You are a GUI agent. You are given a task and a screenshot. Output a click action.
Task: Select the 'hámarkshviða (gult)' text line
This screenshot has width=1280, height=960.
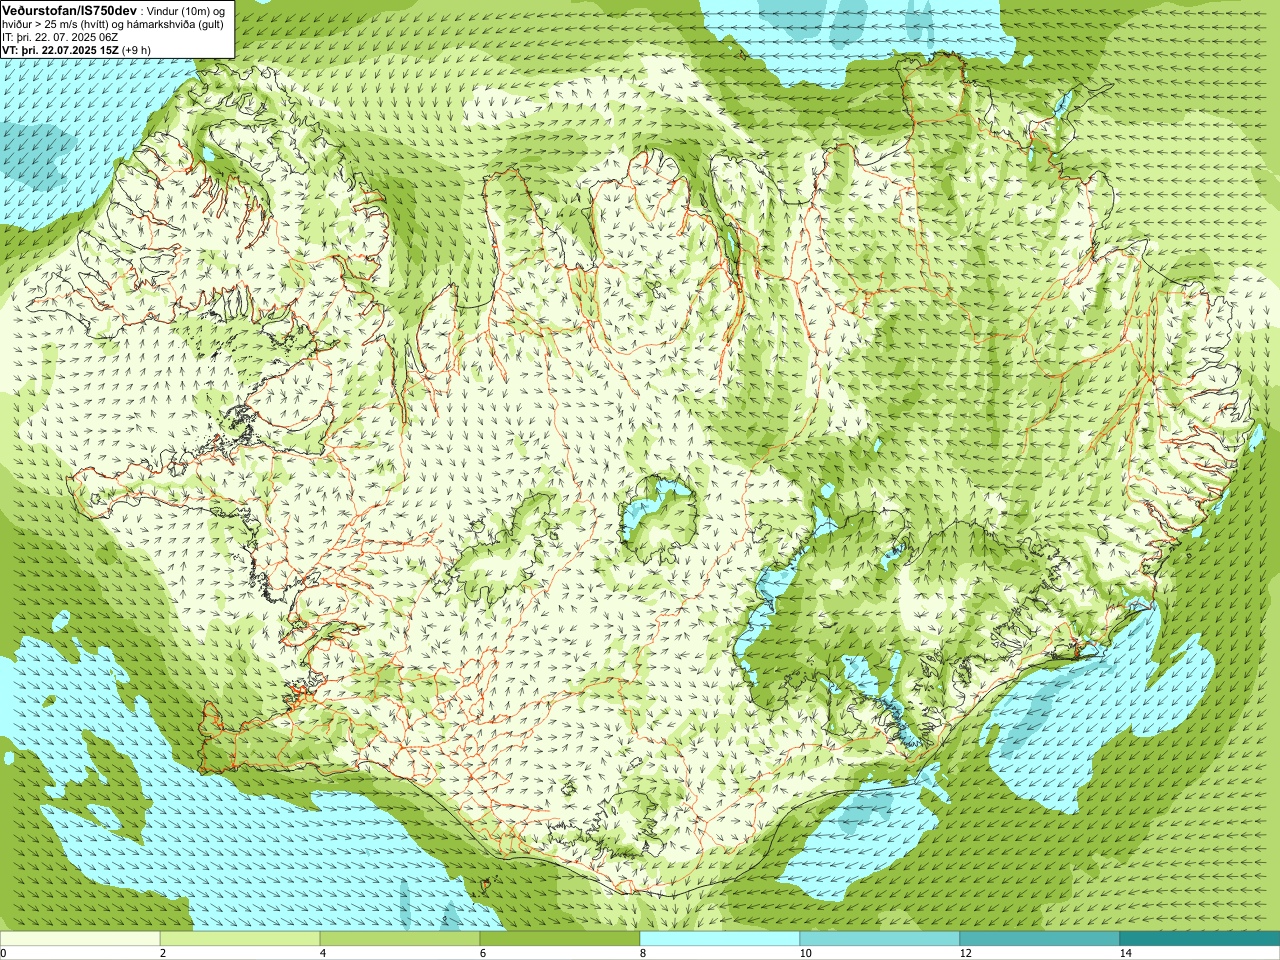[x=173, y=24]
